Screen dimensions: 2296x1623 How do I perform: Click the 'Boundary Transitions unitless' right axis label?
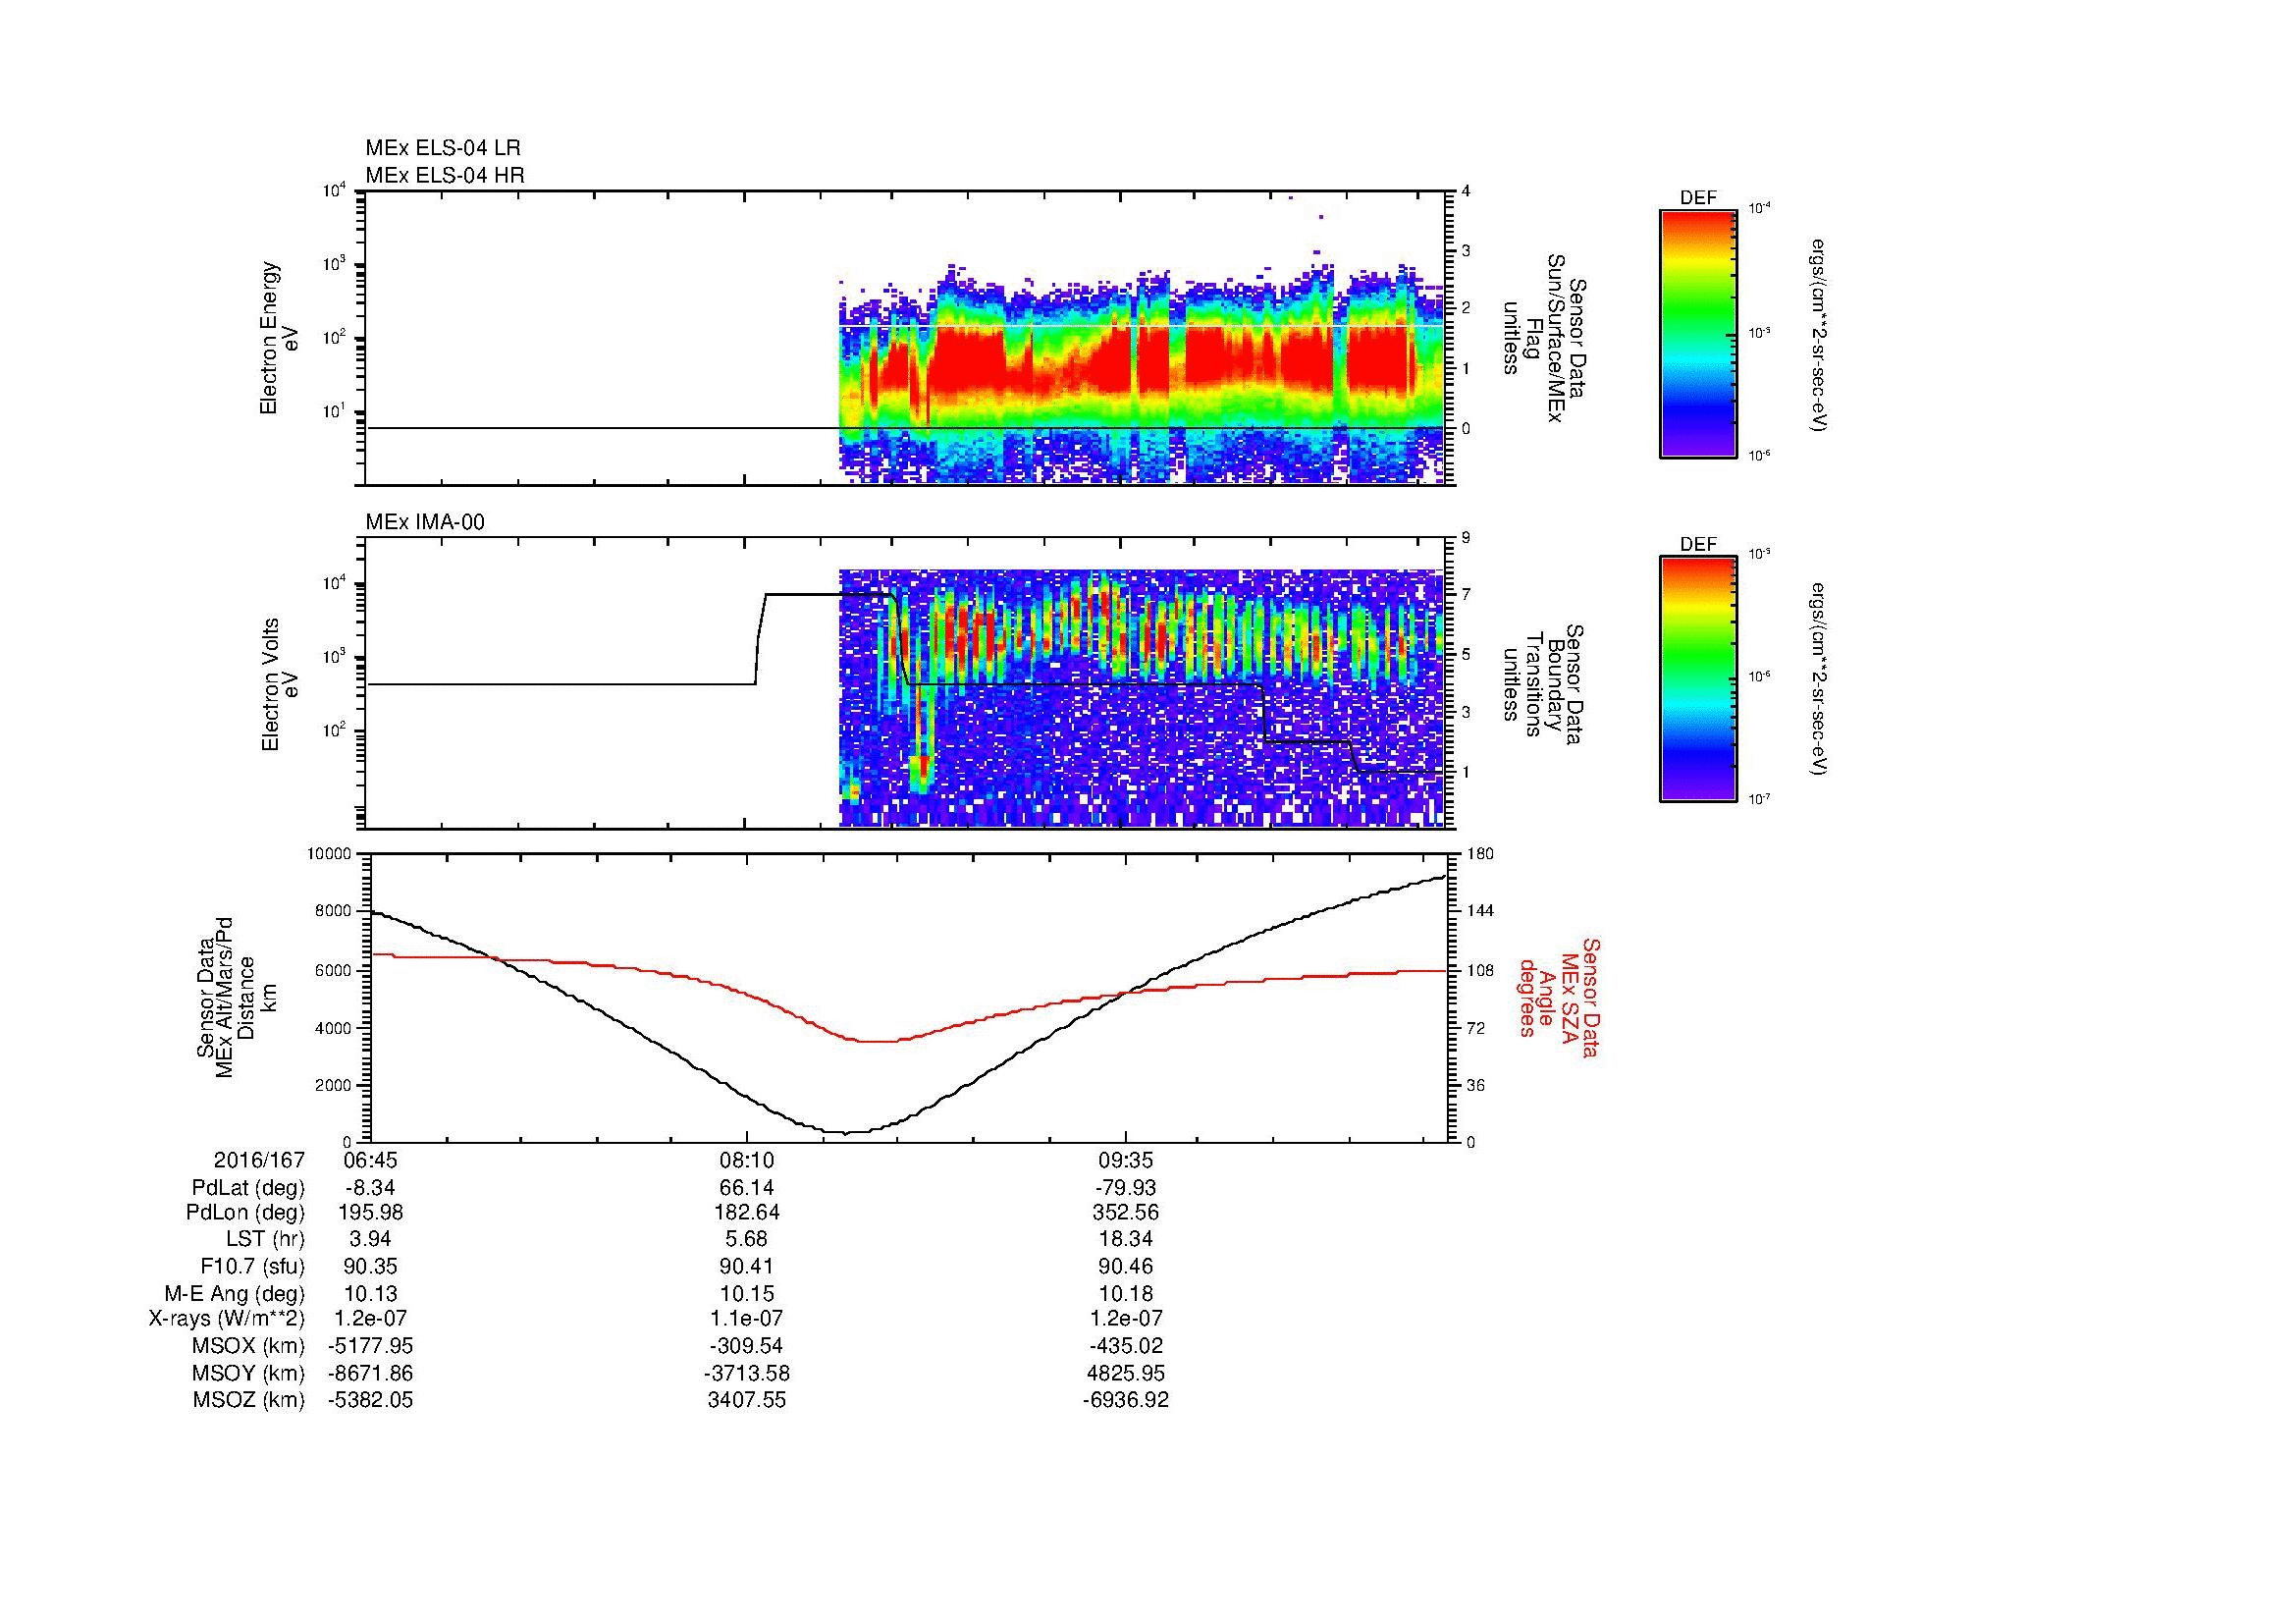tap(1543, 684)
